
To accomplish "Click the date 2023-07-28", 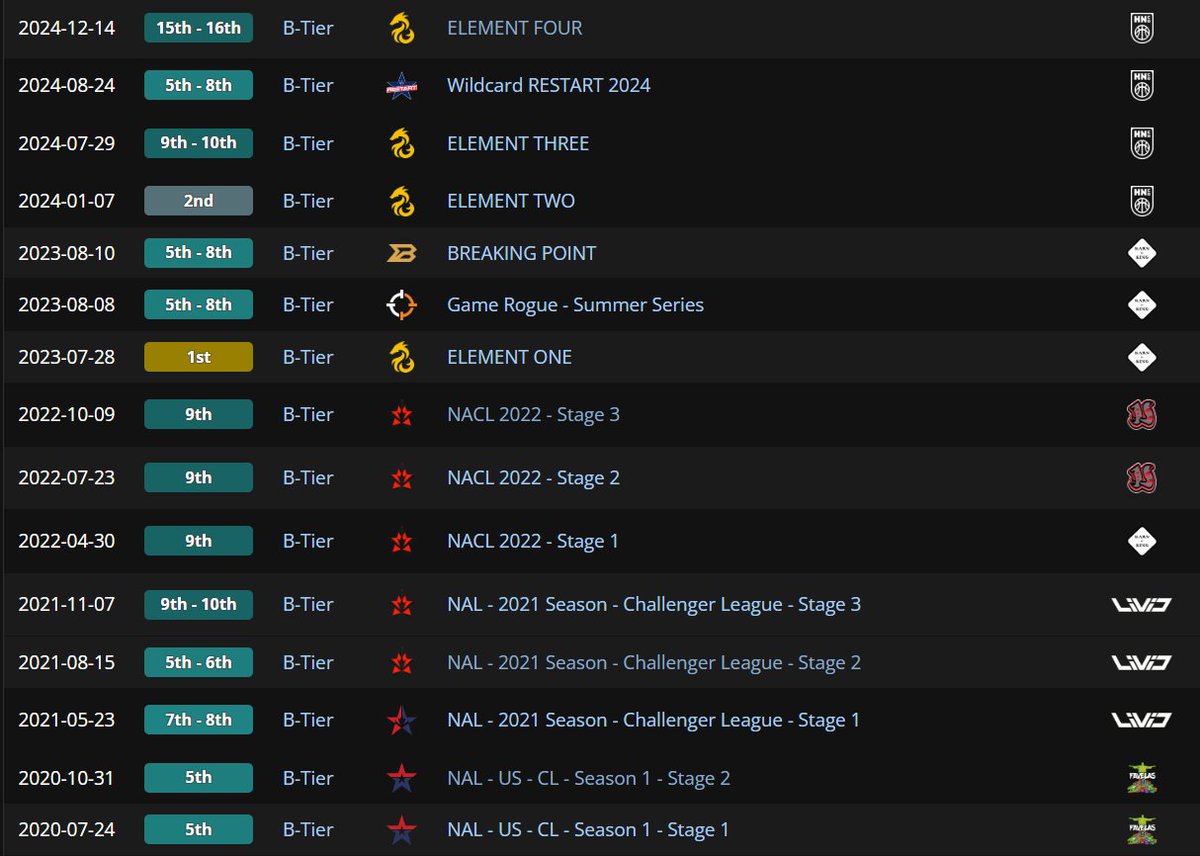I will tap(67, 357).
